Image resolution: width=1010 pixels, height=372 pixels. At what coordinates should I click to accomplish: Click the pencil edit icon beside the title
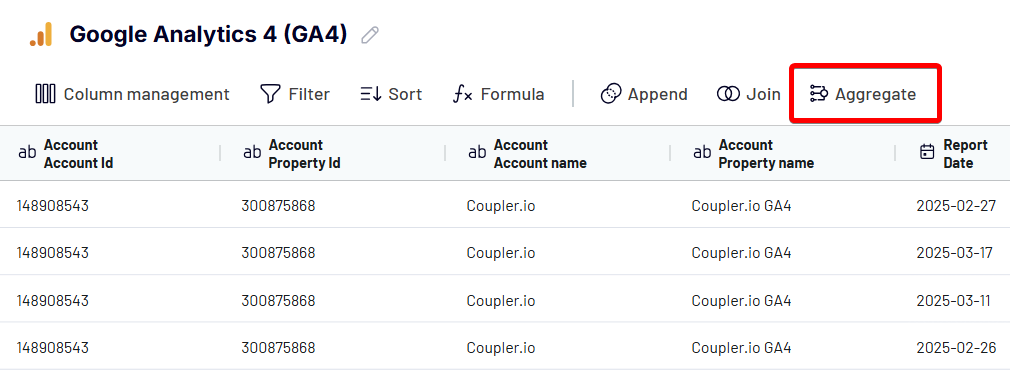(x=370, y=35)
